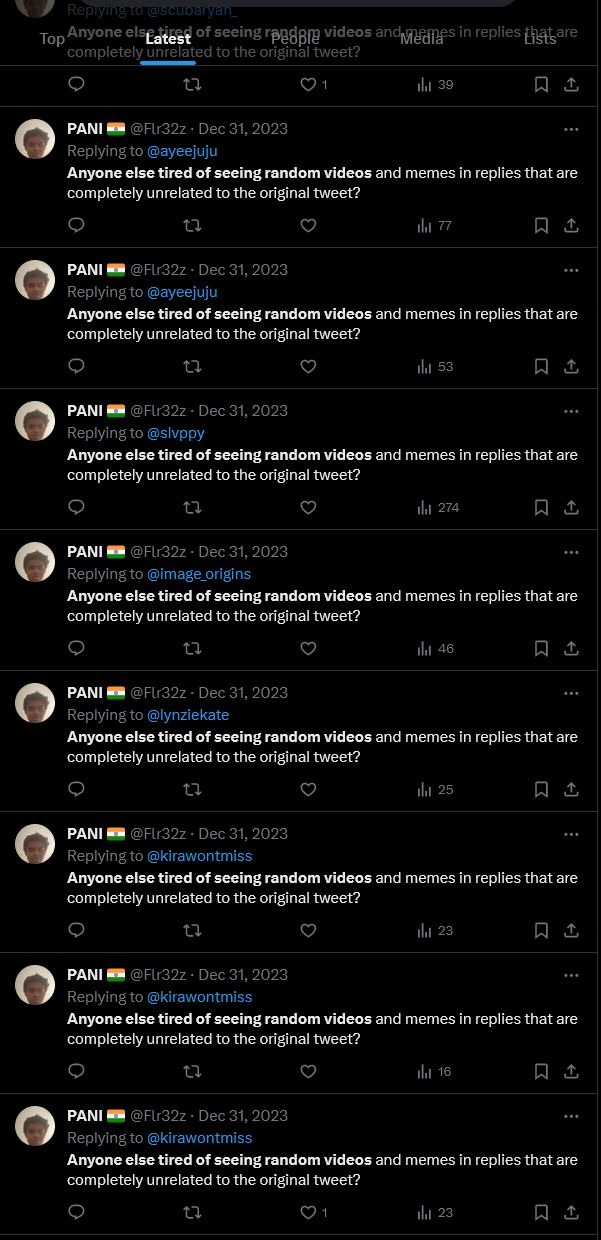This screenshot has height=1240, width=601.
Task: Switch to the People tab
Action: click(295, 39)
